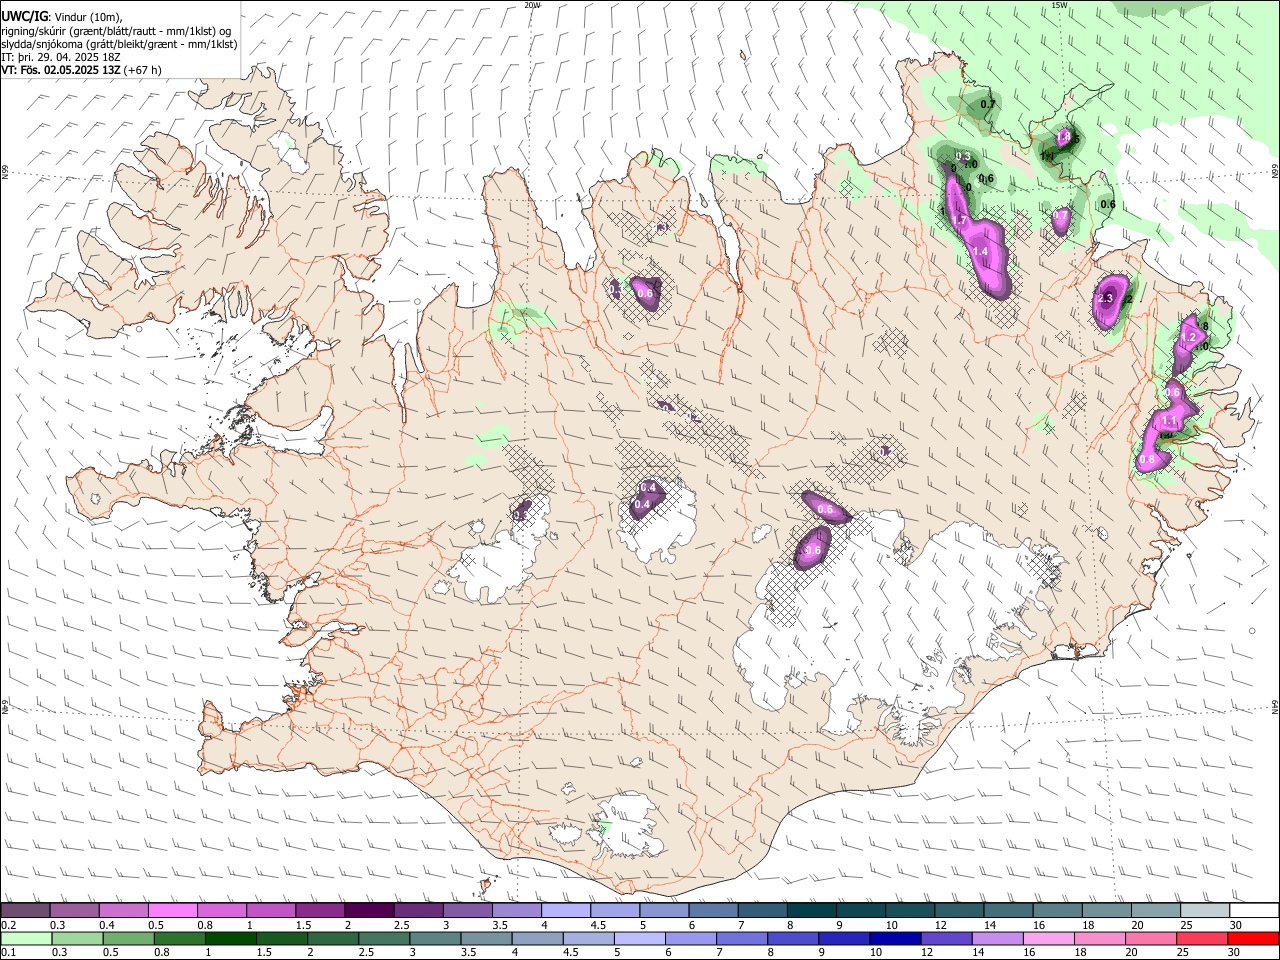
Task: Select the 'IT: þri. 29. 04. 2025 18Z' line
Action: 61,57
